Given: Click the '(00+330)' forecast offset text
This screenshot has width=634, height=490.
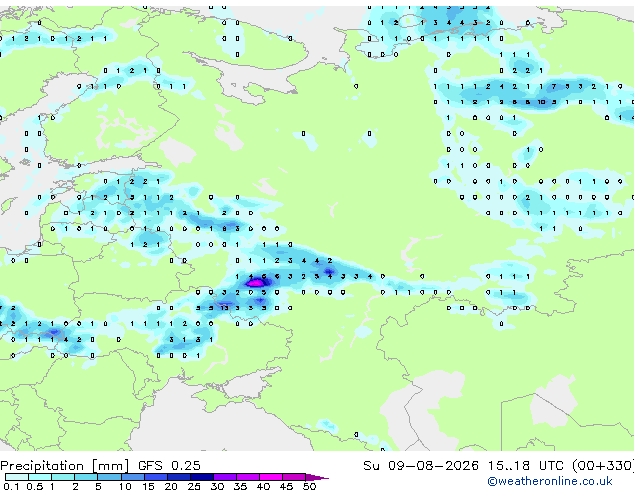Looking at the screenshot, I should pyautogui.click(x=602, y=466).
